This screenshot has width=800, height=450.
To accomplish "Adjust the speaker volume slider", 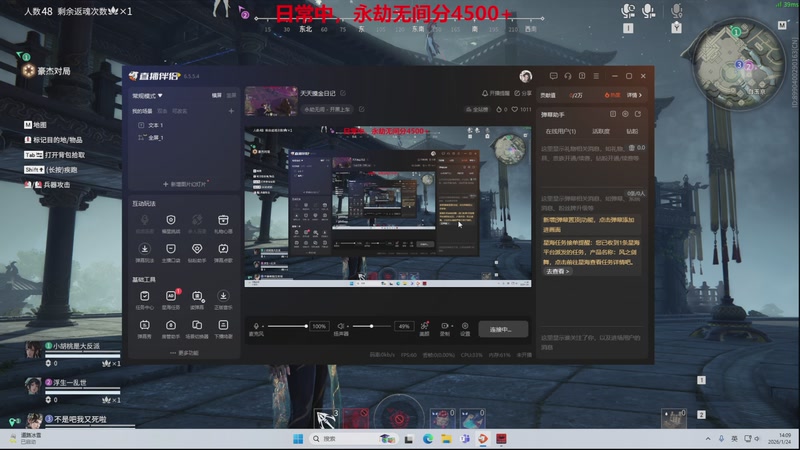I will pyautogui.click(x=372, y=326).
